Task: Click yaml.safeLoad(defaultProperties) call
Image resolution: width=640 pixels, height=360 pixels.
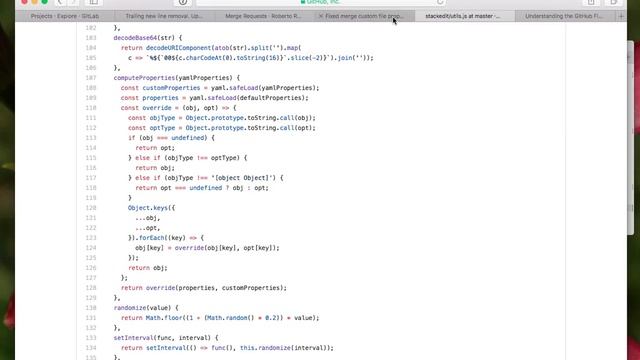Action: coord(249,98)
